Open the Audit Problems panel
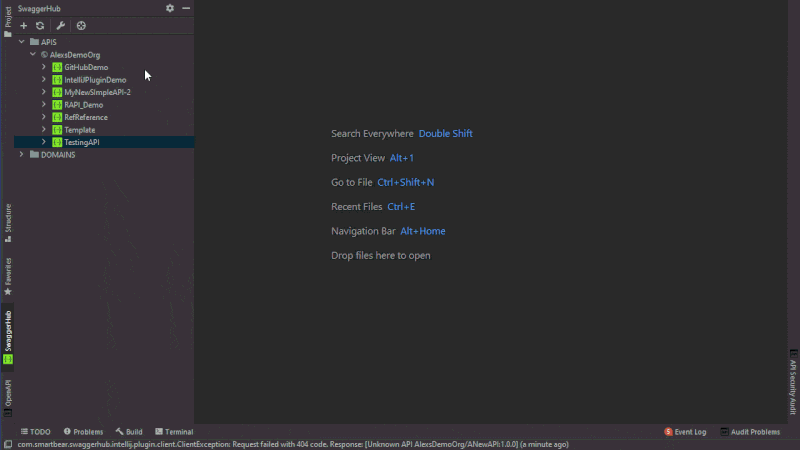800x450 pixels. click(750, 432)
